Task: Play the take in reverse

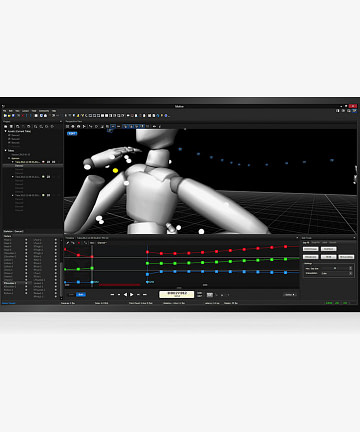Action: click(x=125, y=294)
